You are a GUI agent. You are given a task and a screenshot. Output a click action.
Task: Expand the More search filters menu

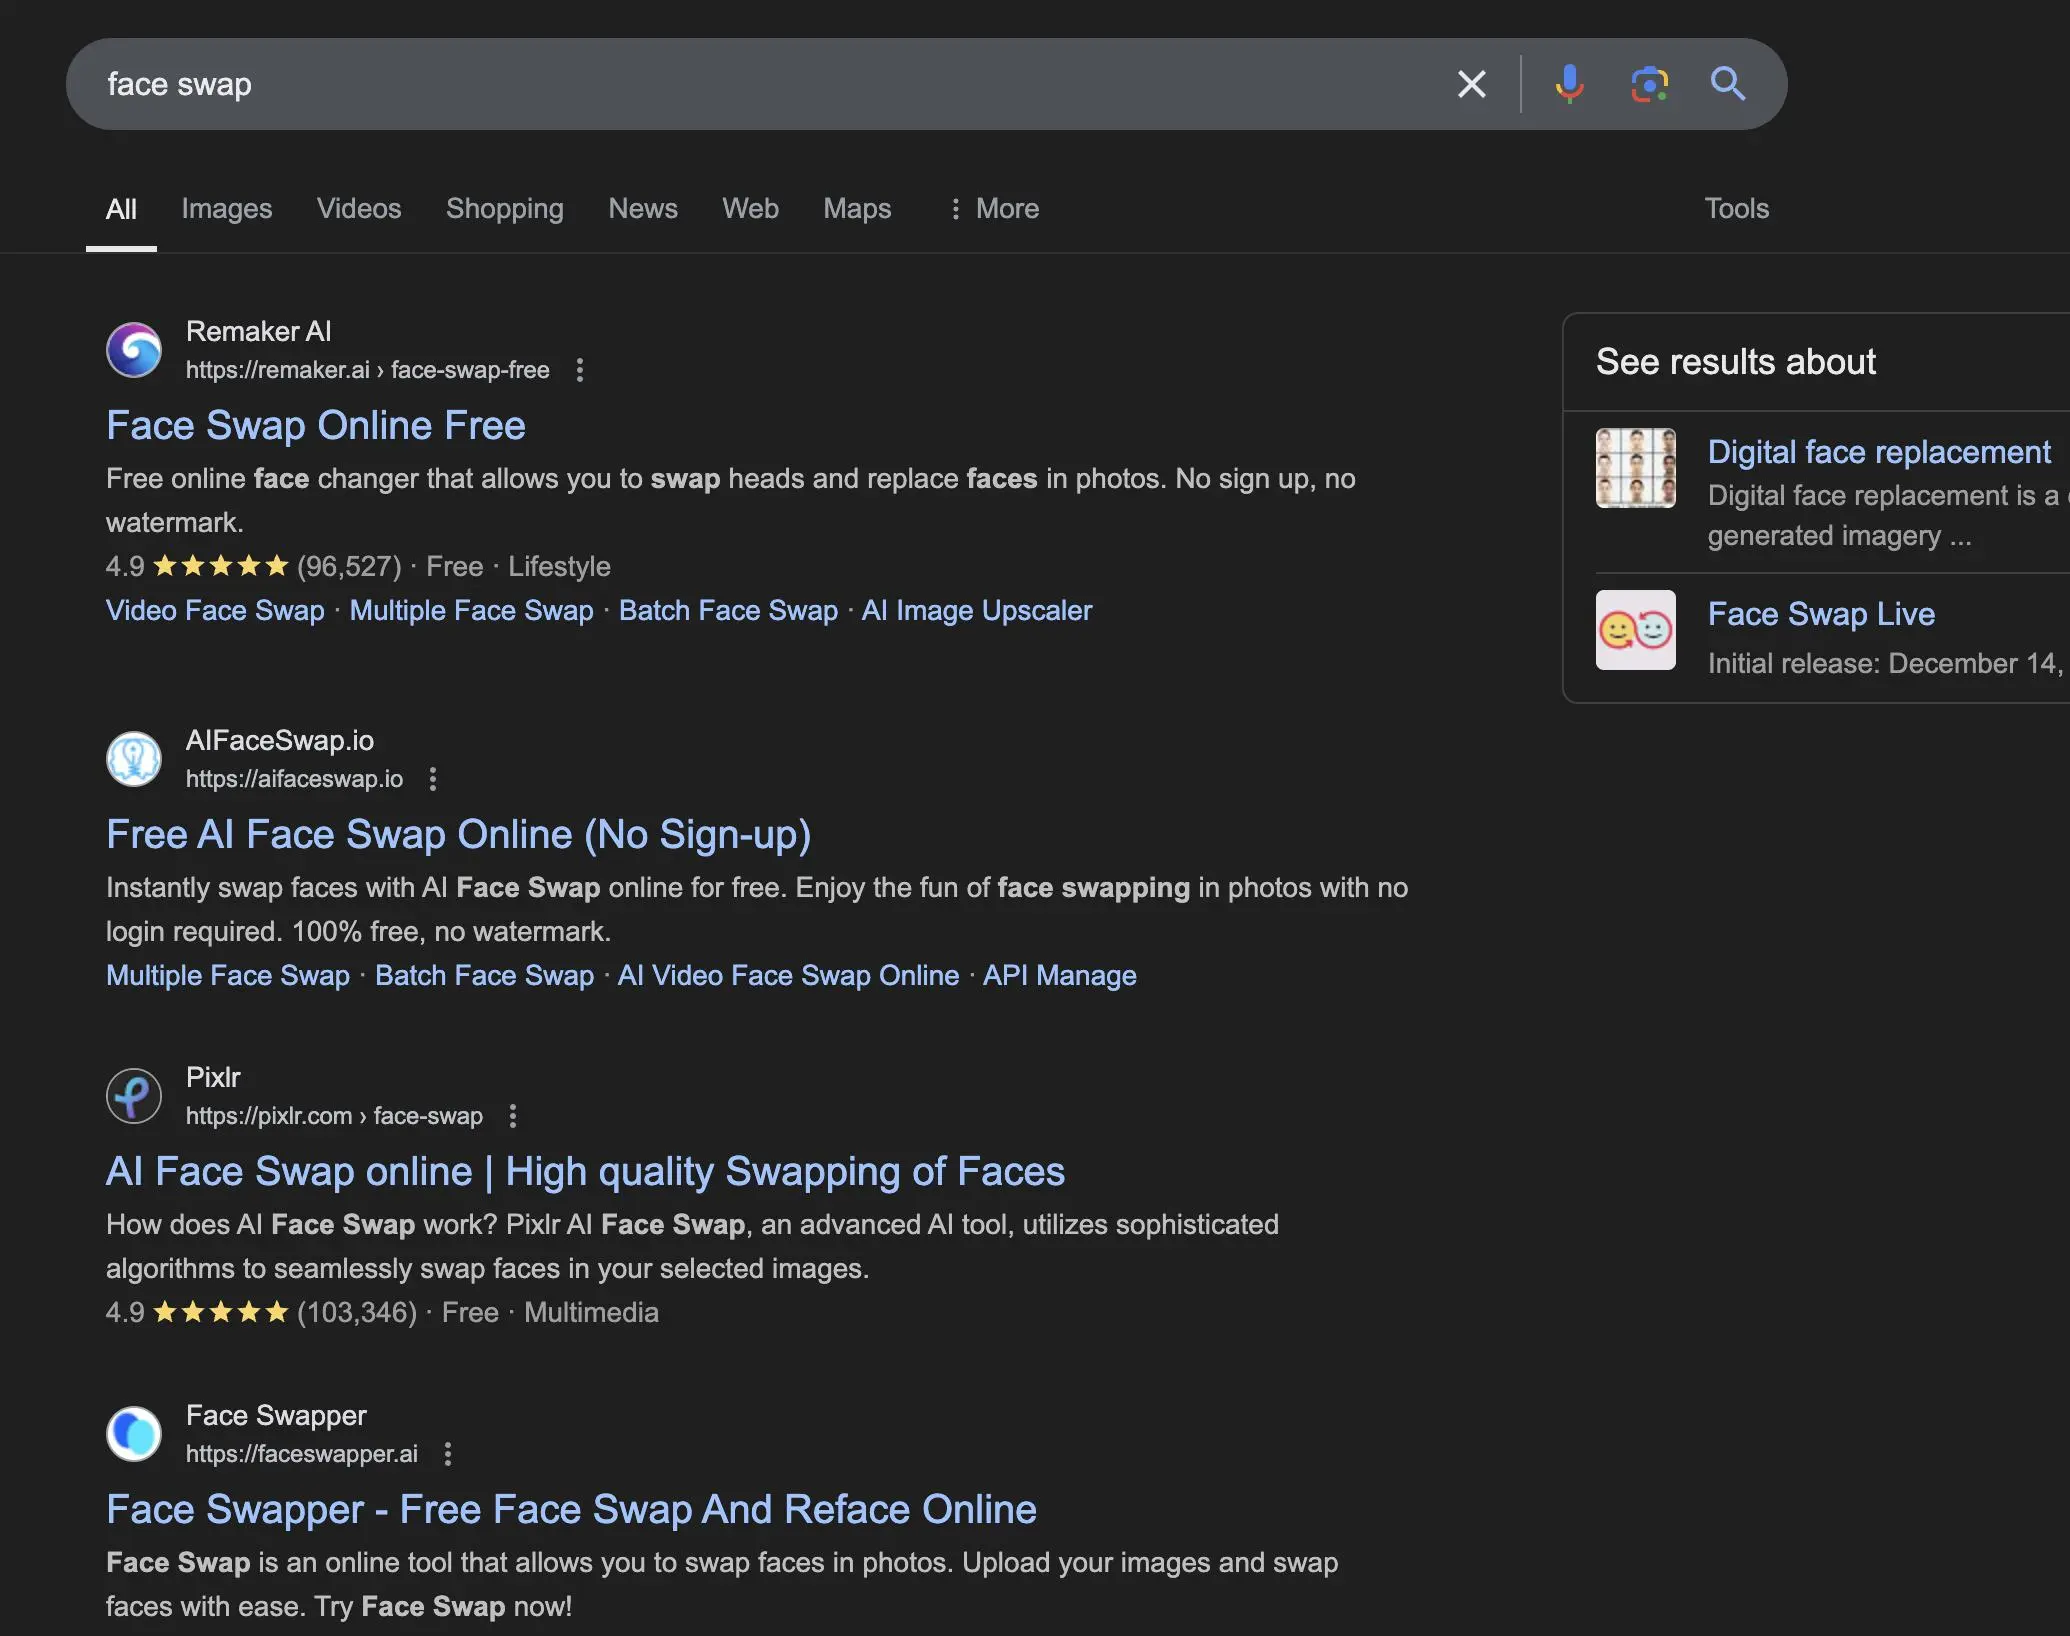993,209
